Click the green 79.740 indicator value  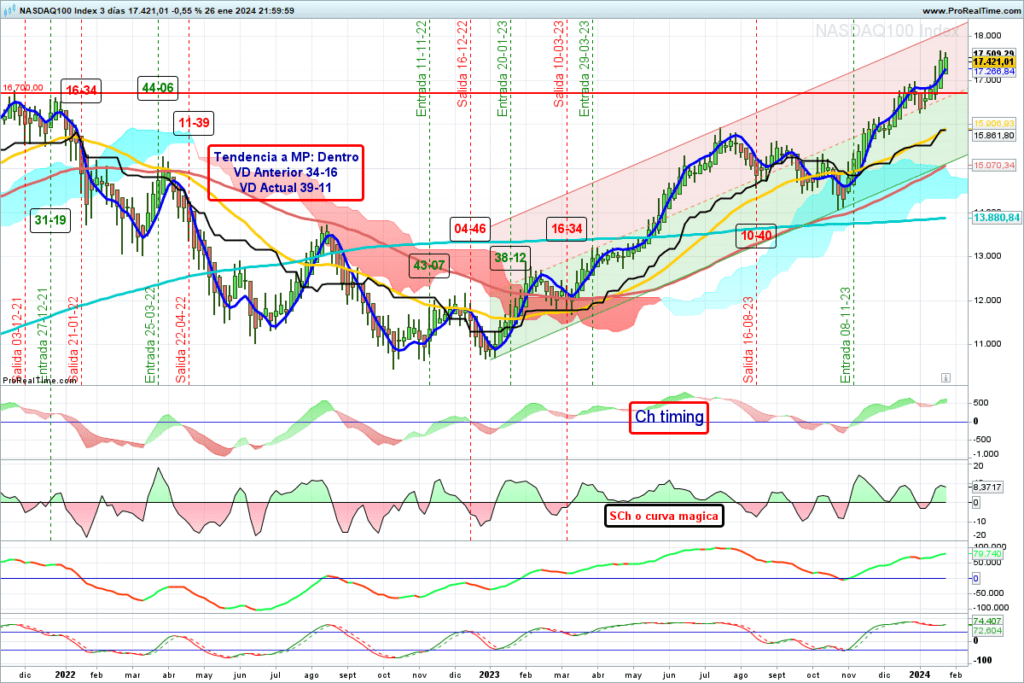(x=987, y=554)
